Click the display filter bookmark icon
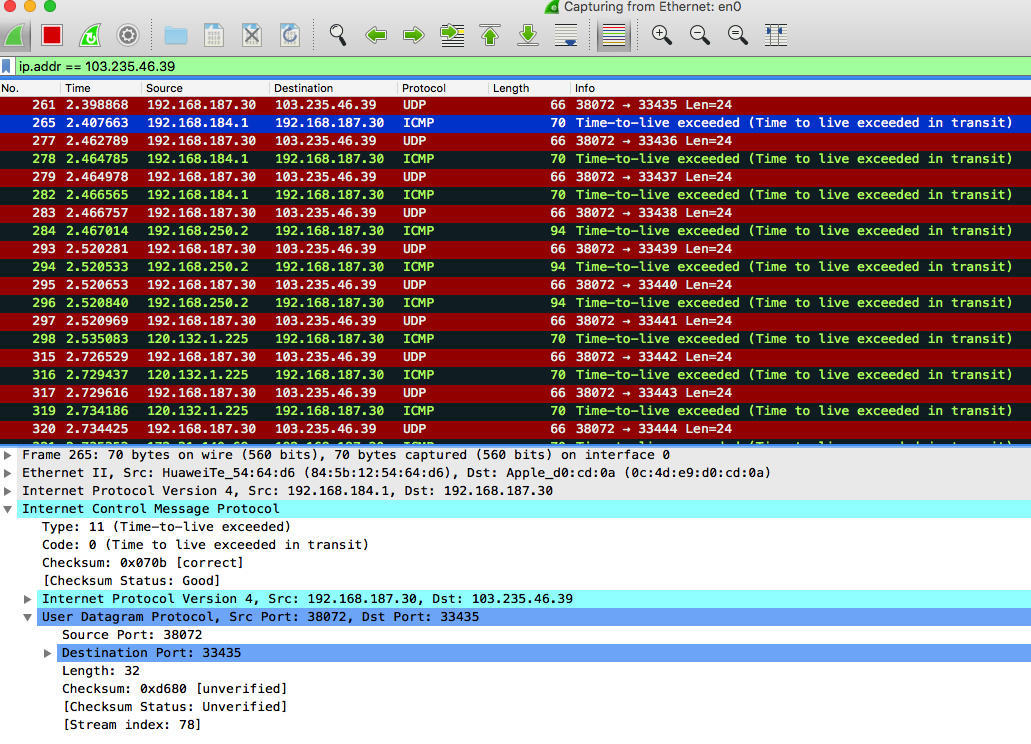 pyautogui.click(x=7, y=66)
